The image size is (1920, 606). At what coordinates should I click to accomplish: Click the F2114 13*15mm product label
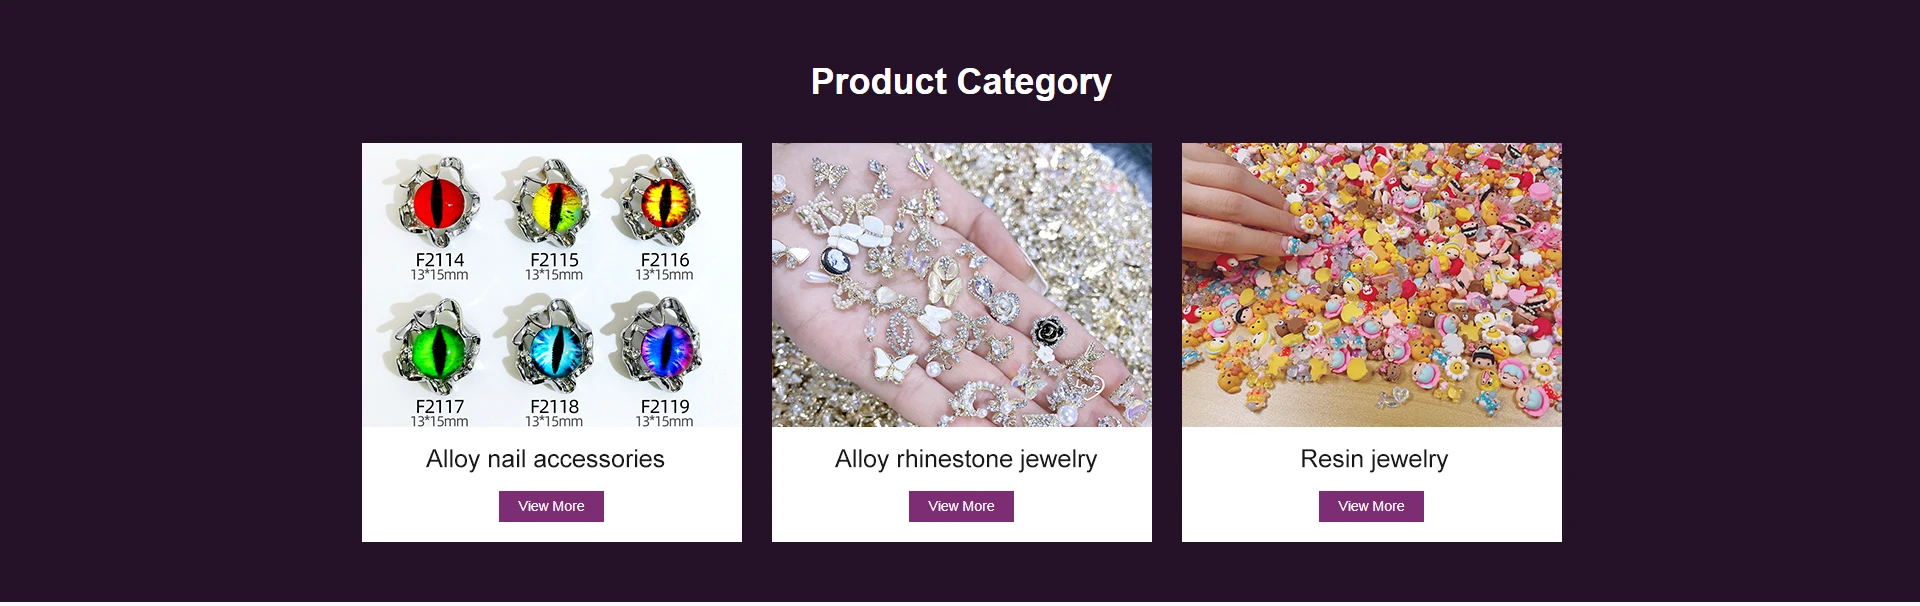[x=440, y=266]
